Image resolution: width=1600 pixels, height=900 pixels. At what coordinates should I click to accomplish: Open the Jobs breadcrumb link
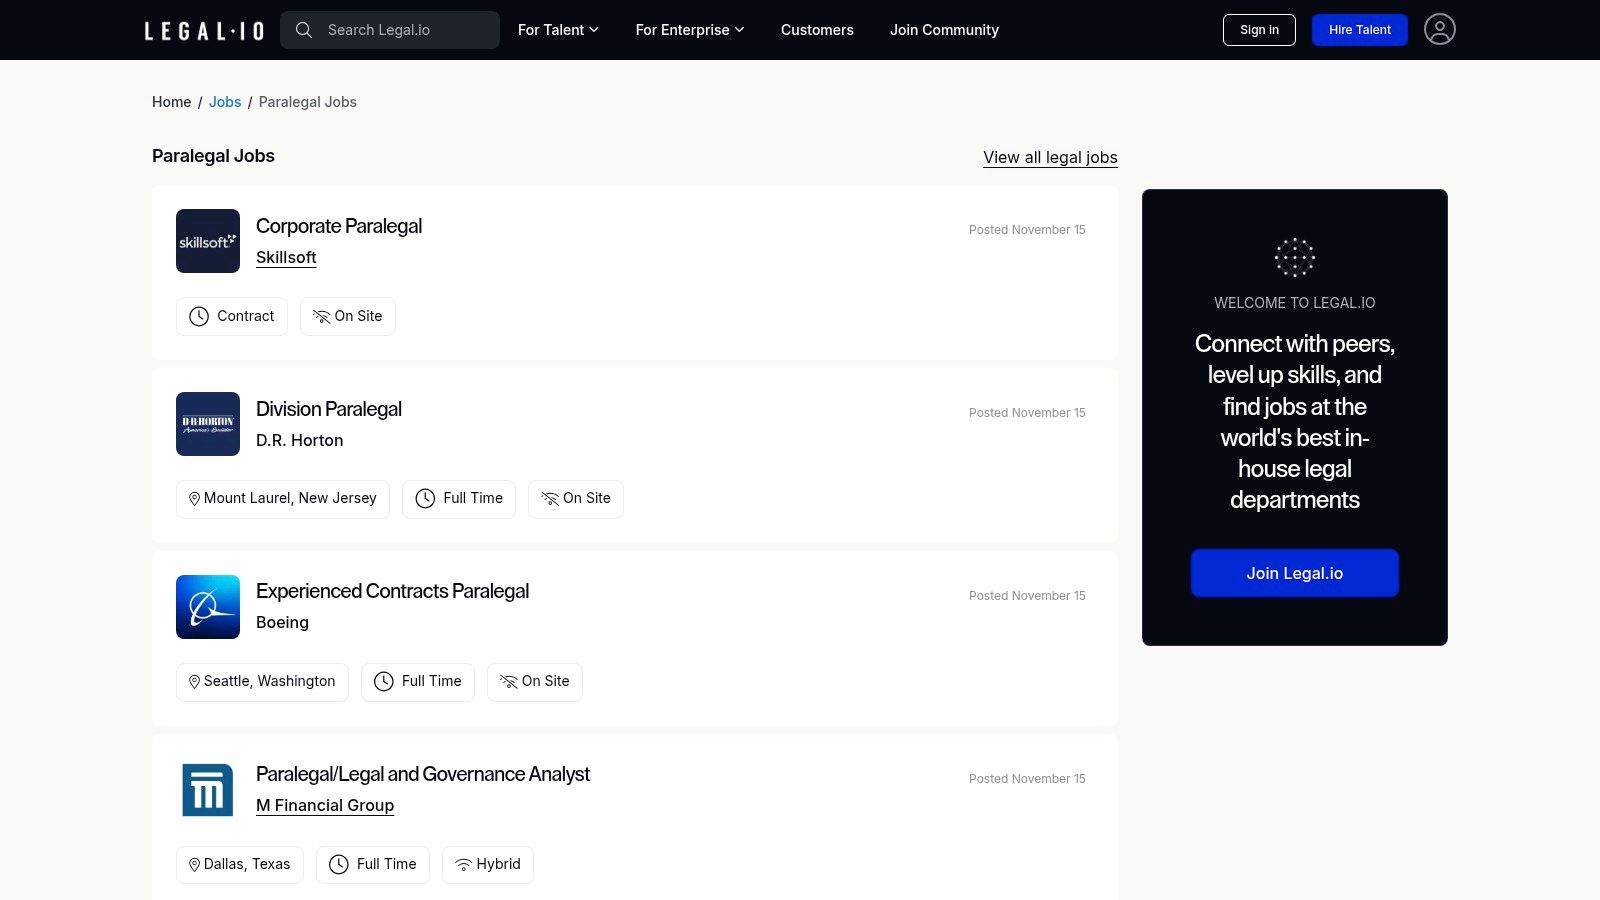point(224,101)
